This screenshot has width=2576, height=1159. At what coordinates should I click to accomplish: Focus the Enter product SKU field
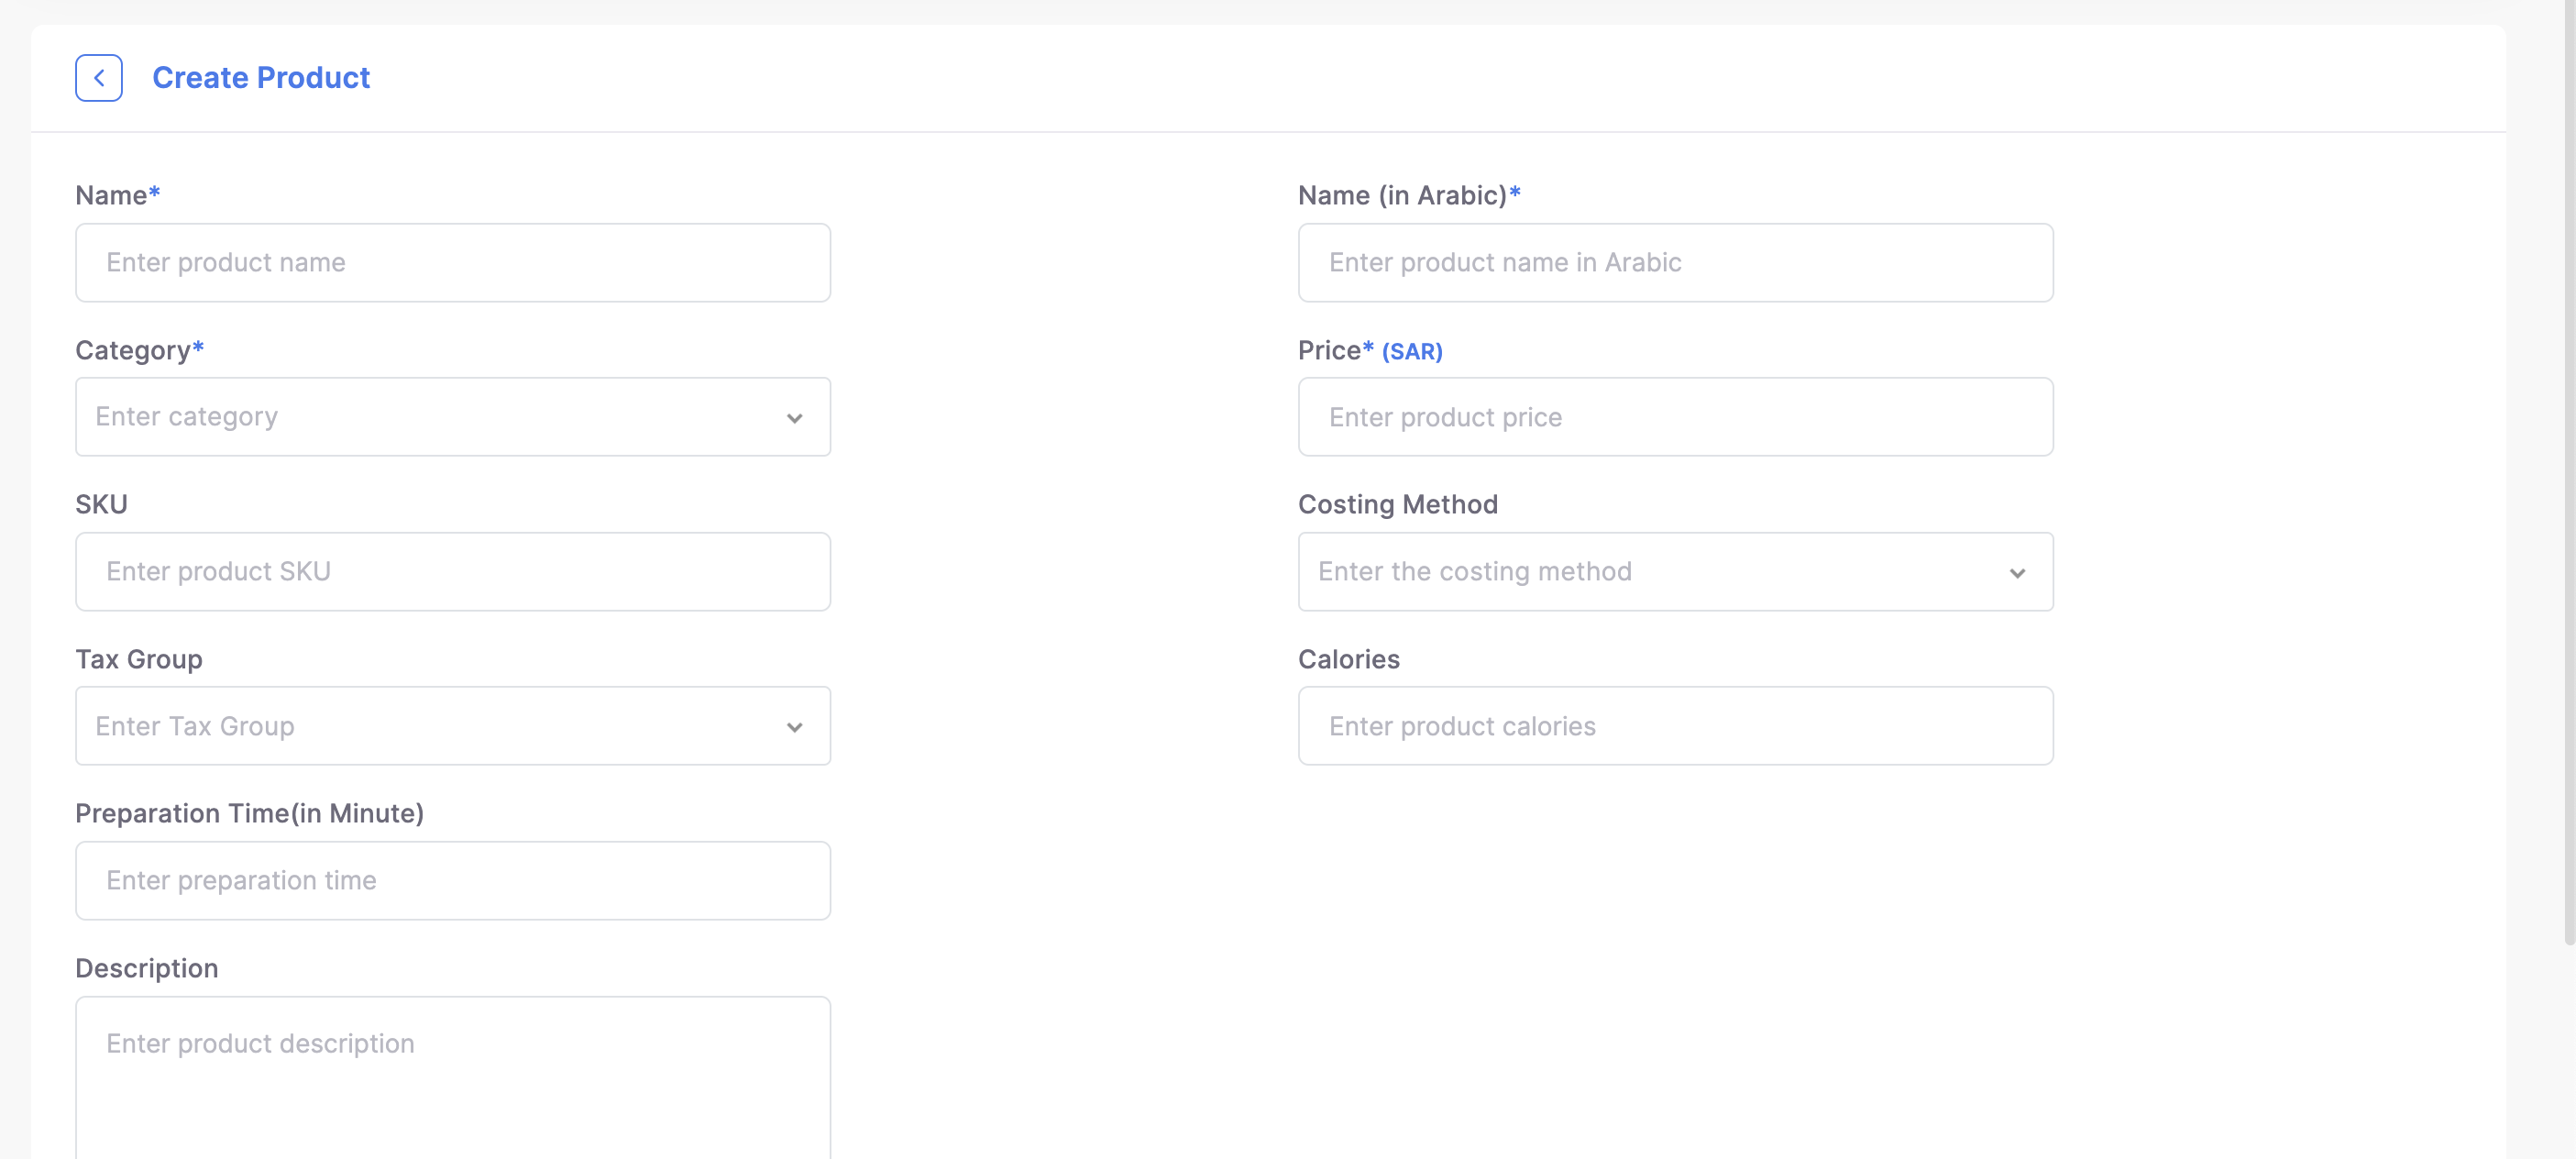click(453, 572)
